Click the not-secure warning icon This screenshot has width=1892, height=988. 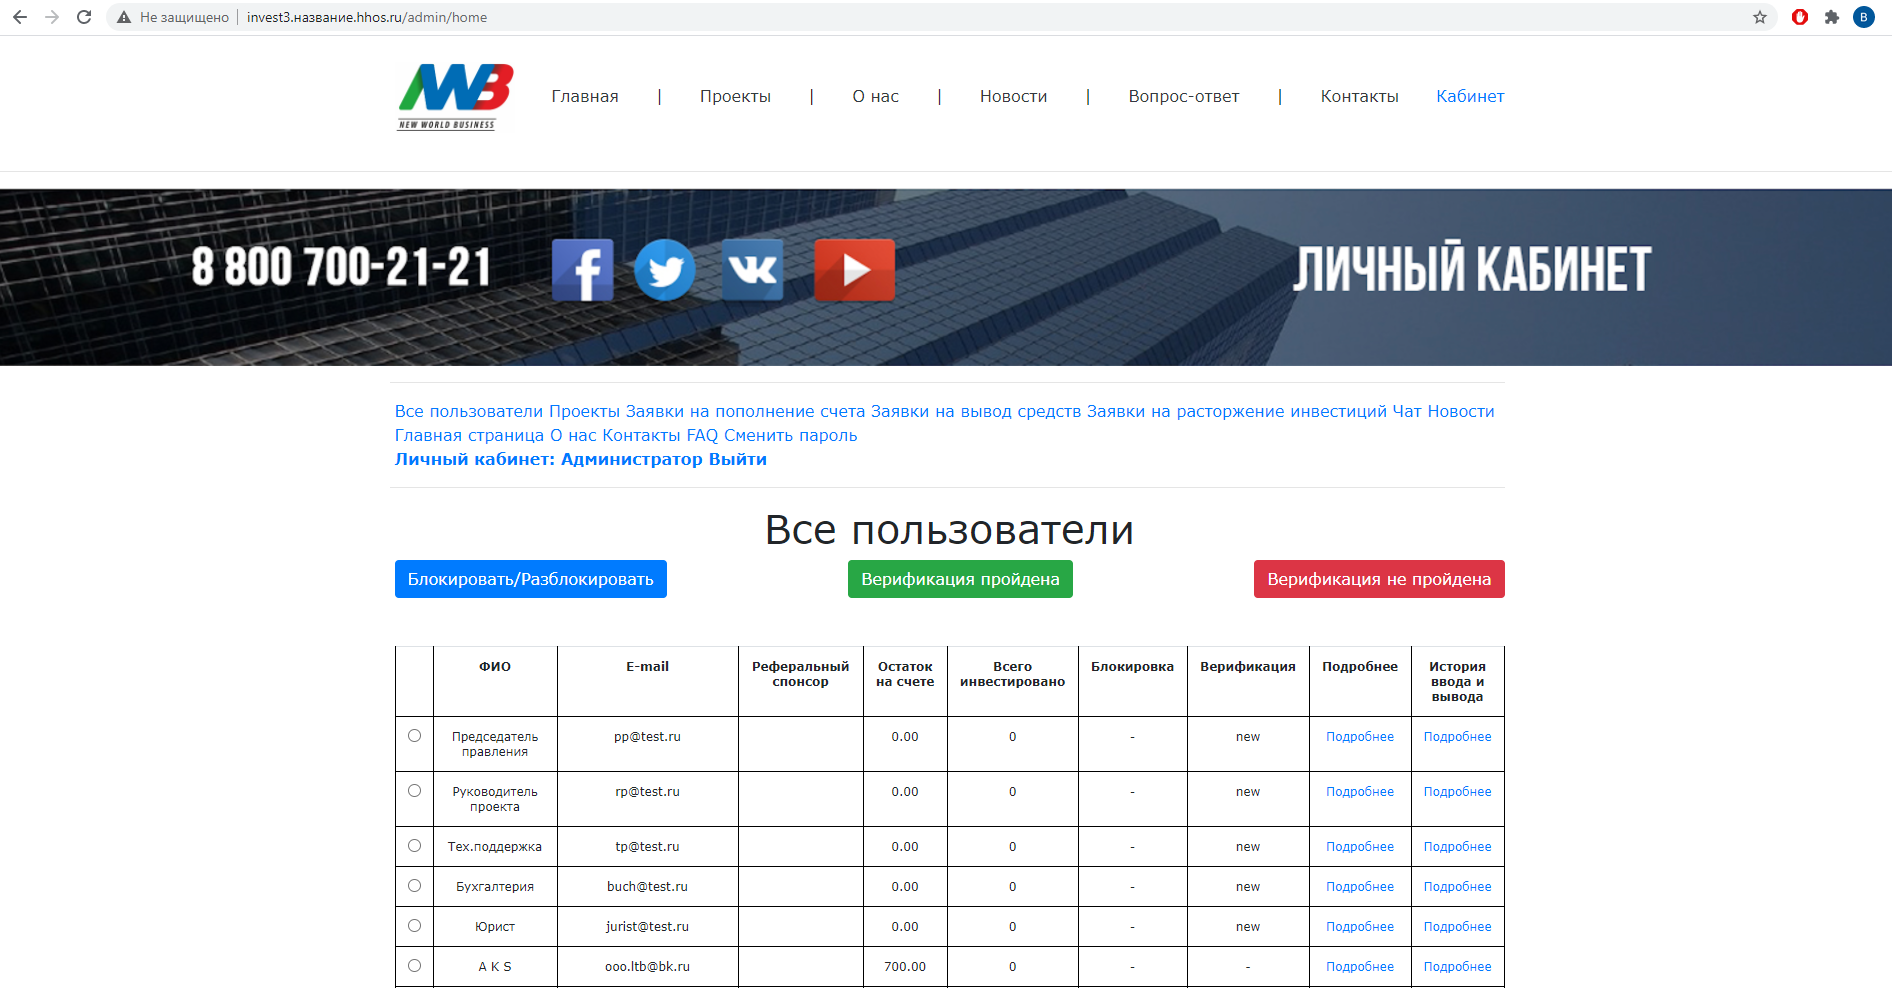pos(124,17)
